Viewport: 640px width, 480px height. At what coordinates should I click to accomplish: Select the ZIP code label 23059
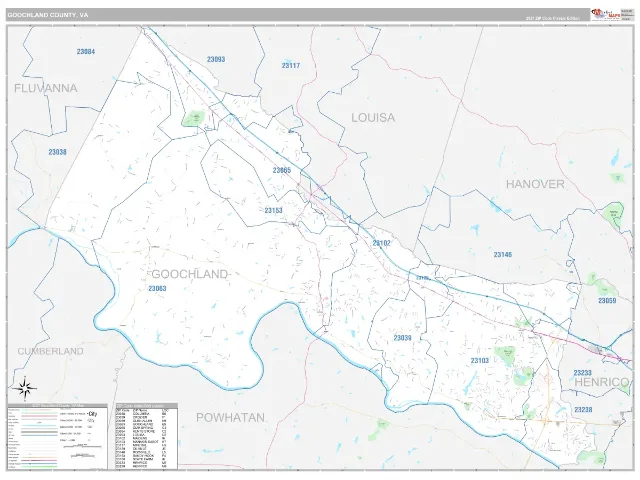click(607, 301)
